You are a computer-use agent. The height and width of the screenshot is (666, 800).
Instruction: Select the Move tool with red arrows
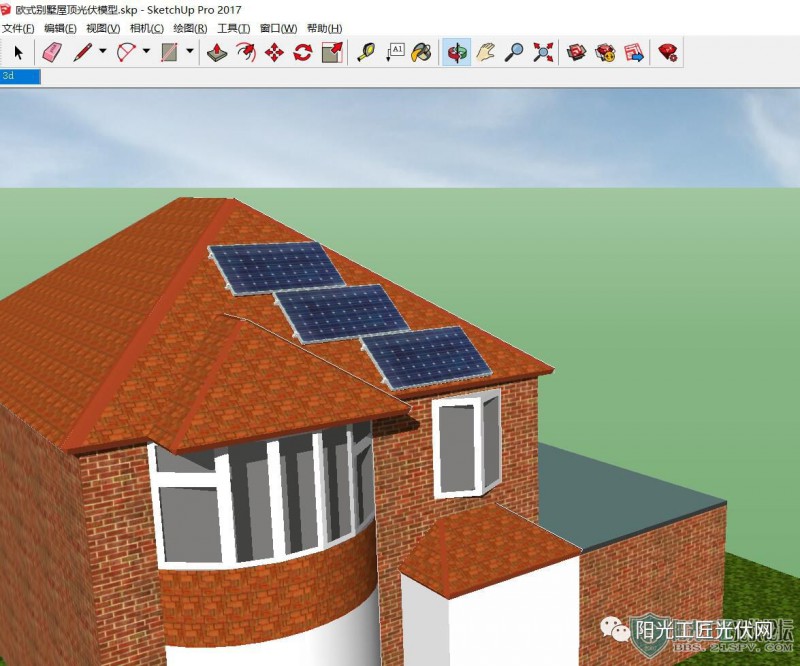click(x=274, y=52)
